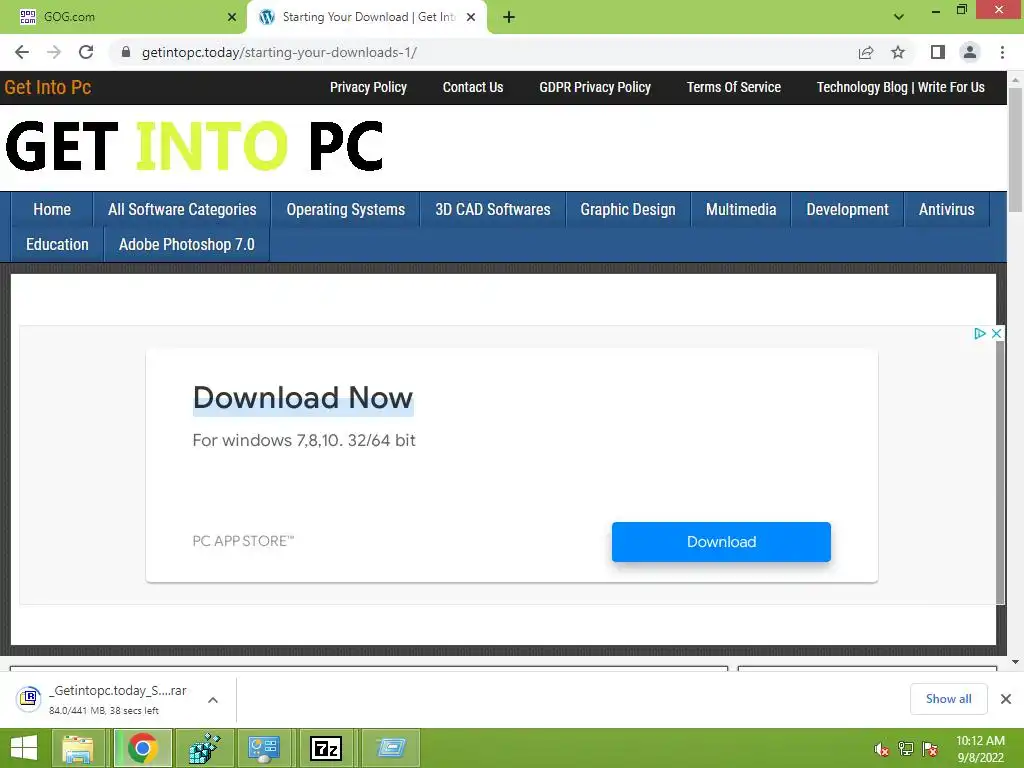1024x768 pixels.
Task: Close the ad with the X icon
Action: [996, 334]
